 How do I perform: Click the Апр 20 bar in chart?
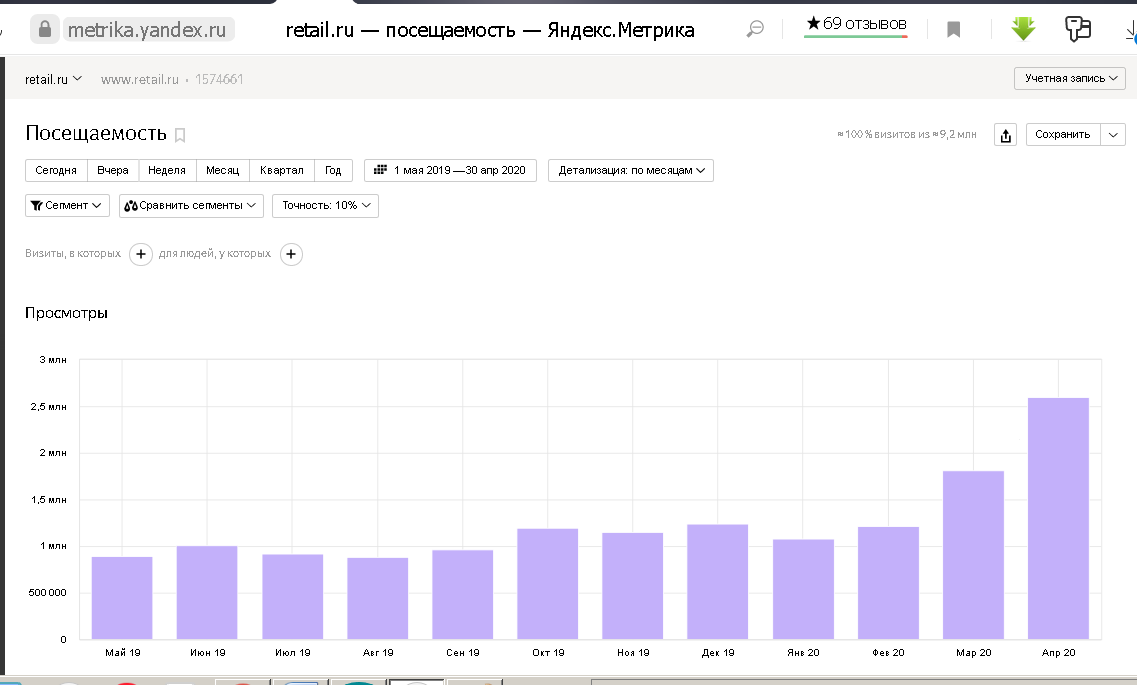(1058, 519)
